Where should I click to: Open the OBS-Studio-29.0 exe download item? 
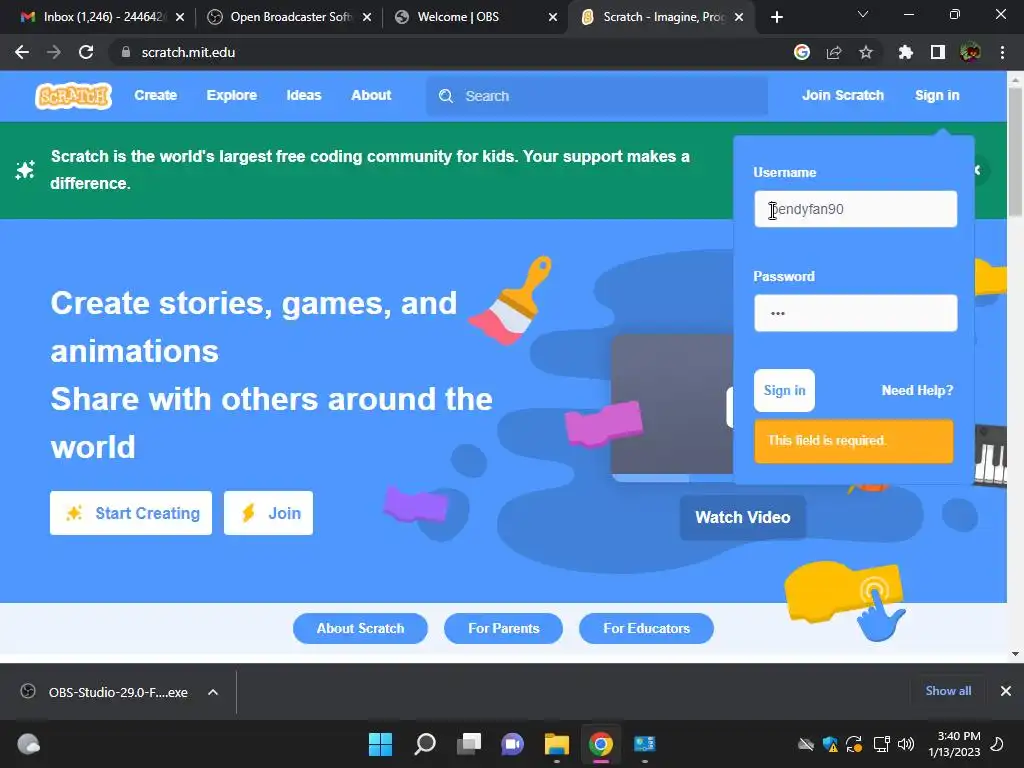click(x=106, y=692)
